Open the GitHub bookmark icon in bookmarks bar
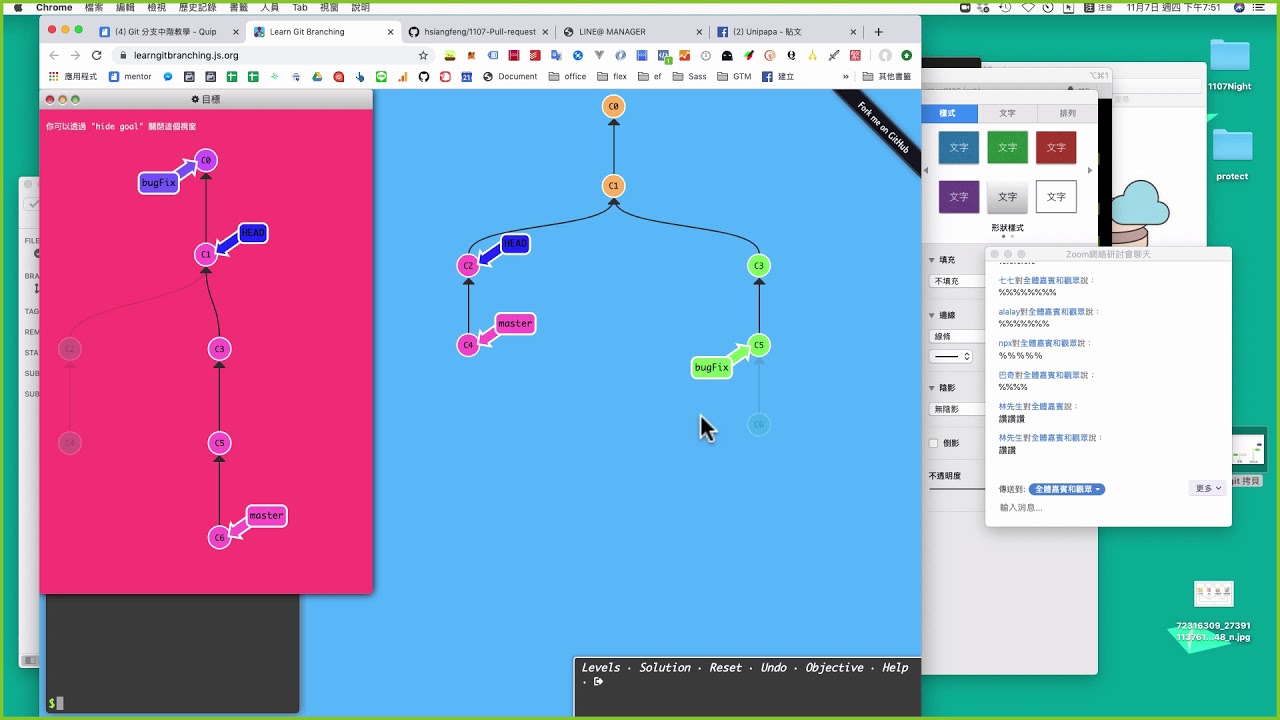Image resolution: width=1280 pixels, height=720 pixels. tap(423, 77)
